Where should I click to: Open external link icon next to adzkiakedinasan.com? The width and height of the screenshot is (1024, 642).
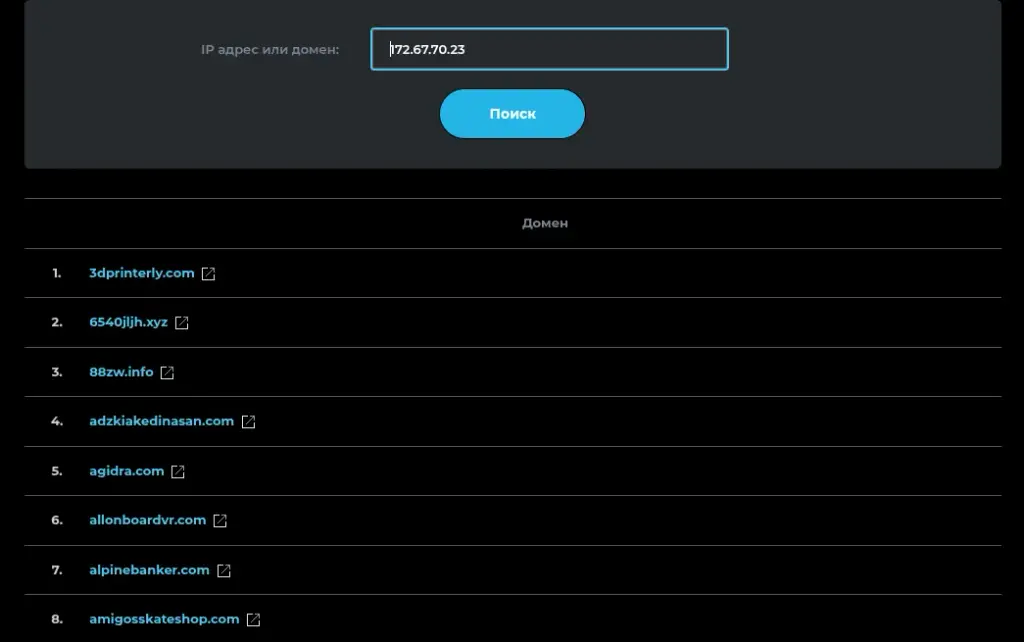pyautogui.click(x=248, y=422)
